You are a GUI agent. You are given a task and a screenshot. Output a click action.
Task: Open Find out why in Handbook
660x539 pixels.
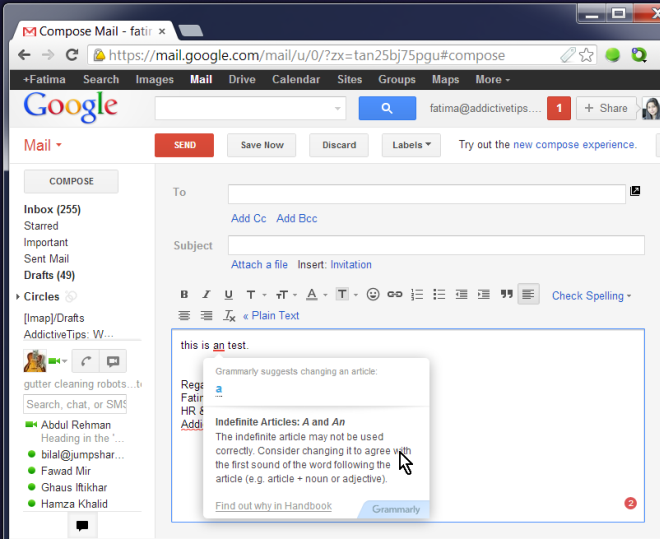[274, 506]
